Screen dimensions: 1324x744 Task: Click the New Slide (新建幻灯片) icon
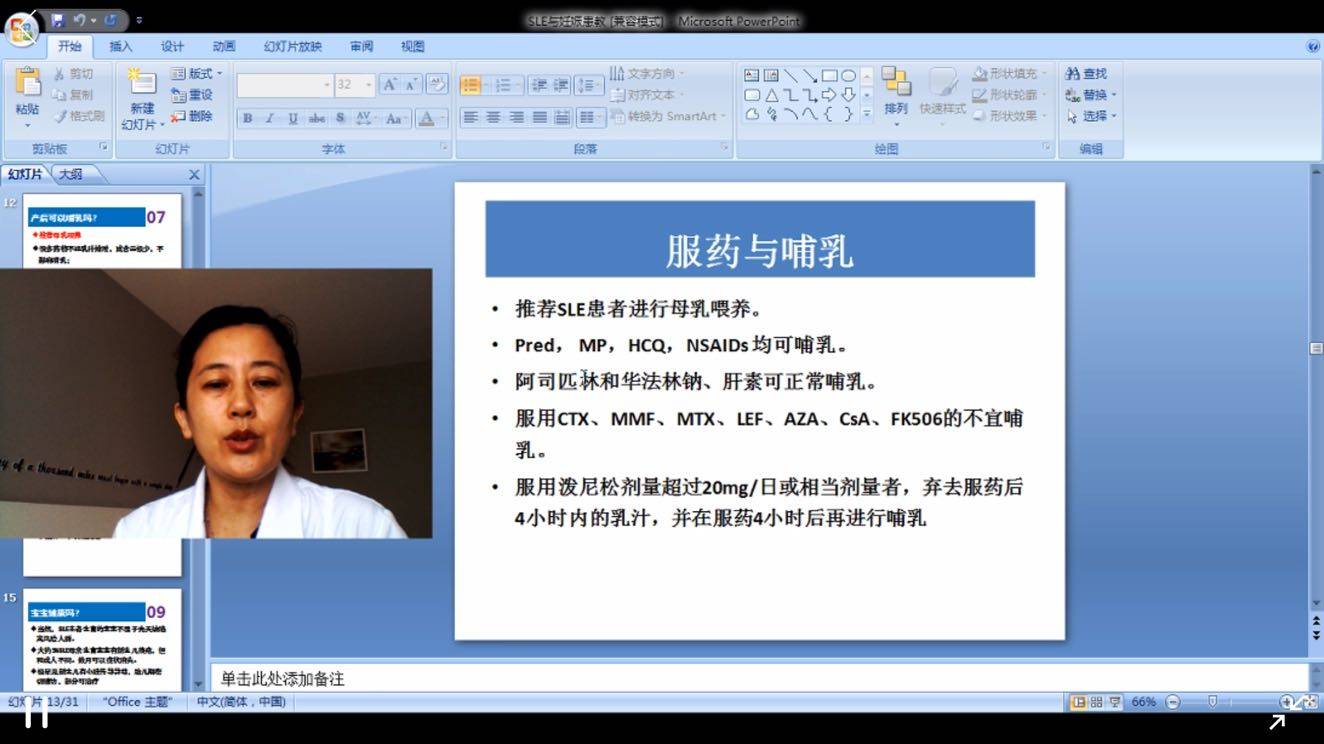click(x=142, y=88)
